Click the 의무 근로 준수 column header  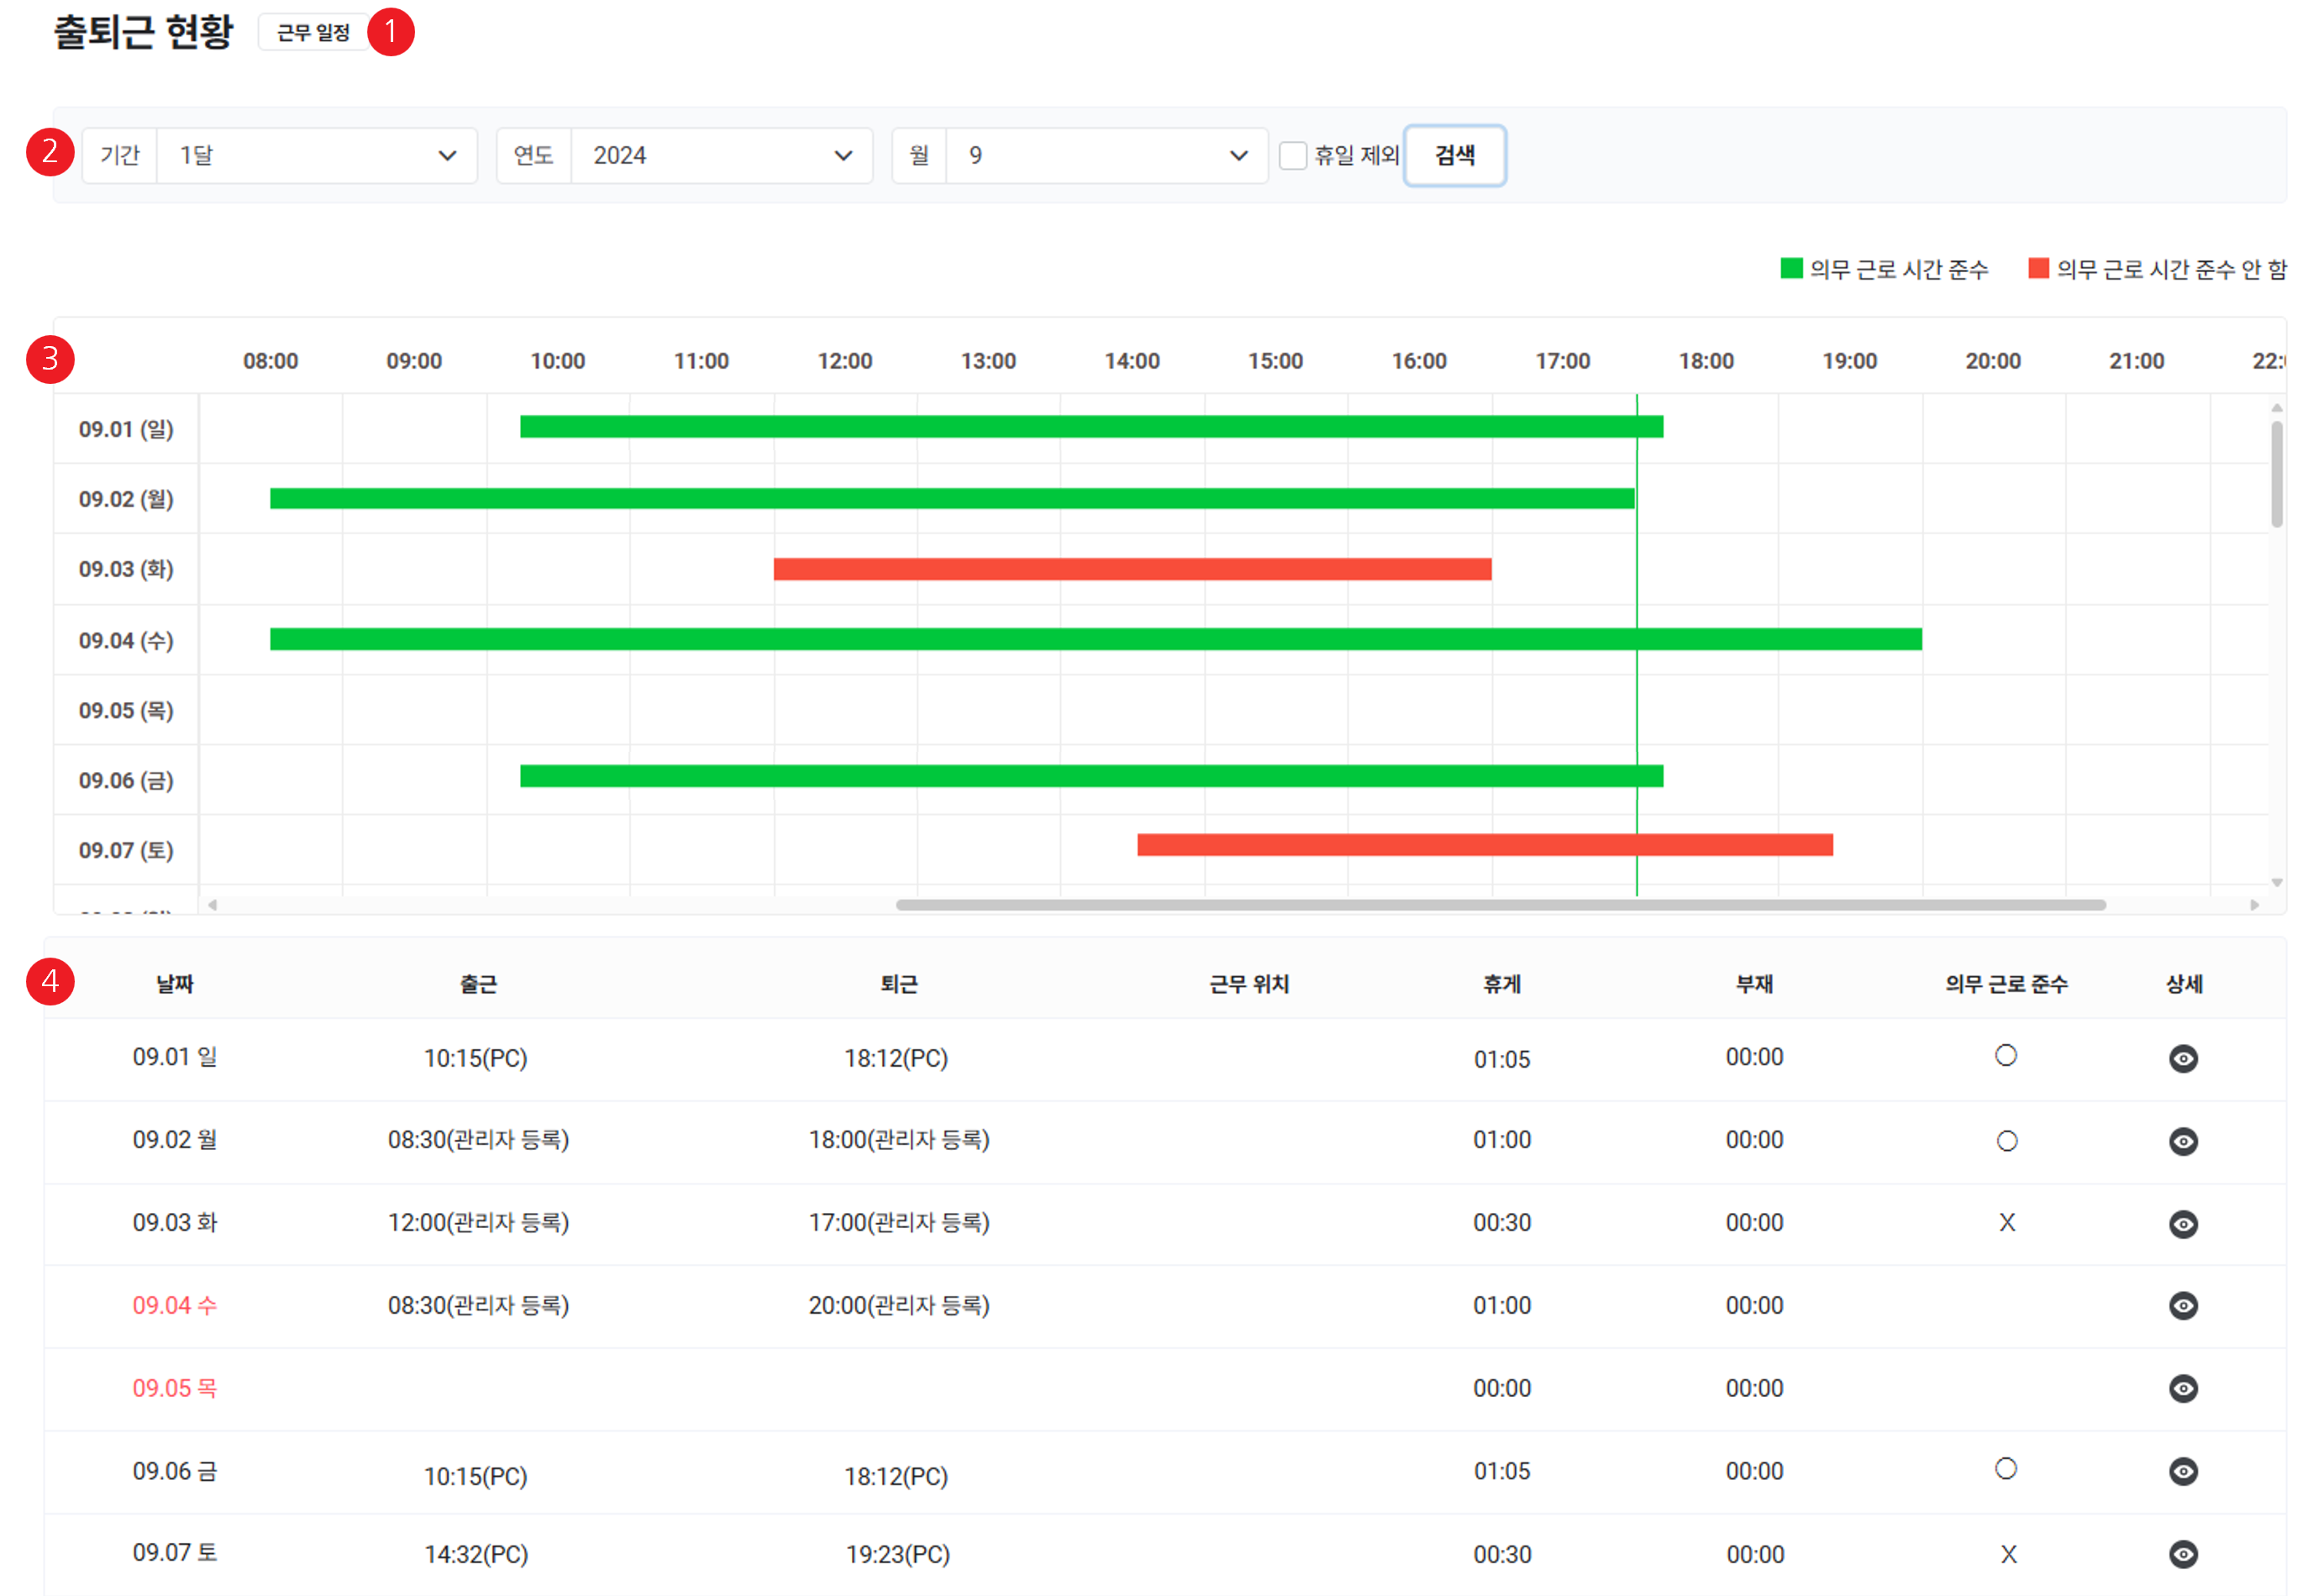point(2006,984)
